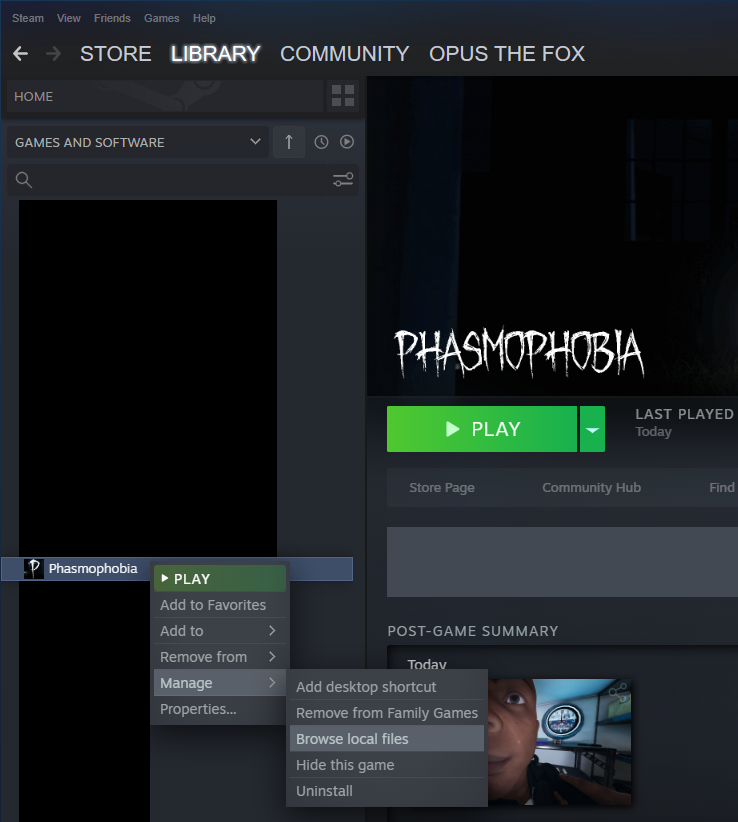Toggle the ready to play icon
This screenshot has width=738, height=822.
coord(347,142)
